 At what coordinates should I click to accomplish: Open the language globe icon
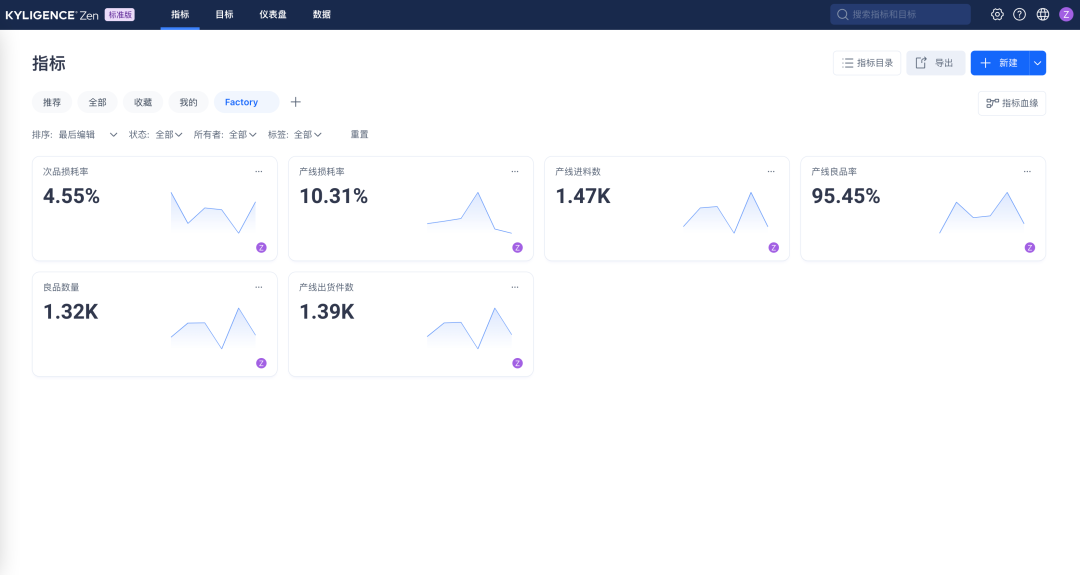(1043, 14)
